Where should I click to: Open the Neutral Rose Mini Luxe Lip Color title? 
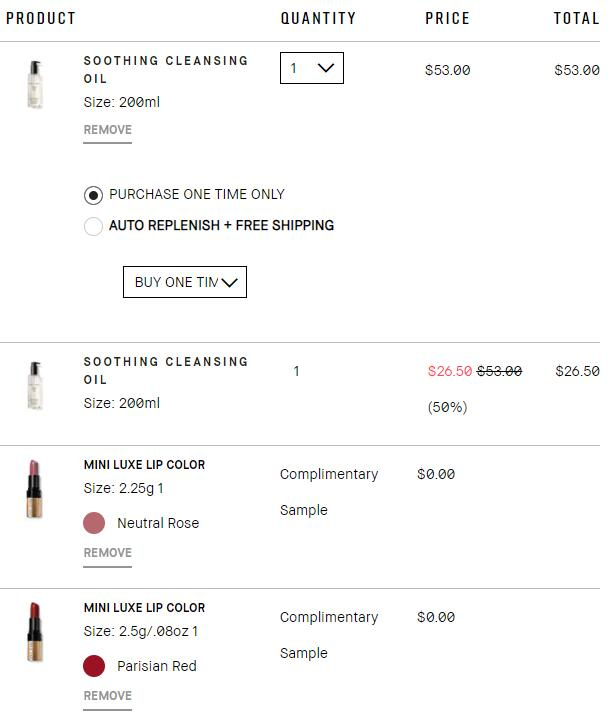(144, 465)
